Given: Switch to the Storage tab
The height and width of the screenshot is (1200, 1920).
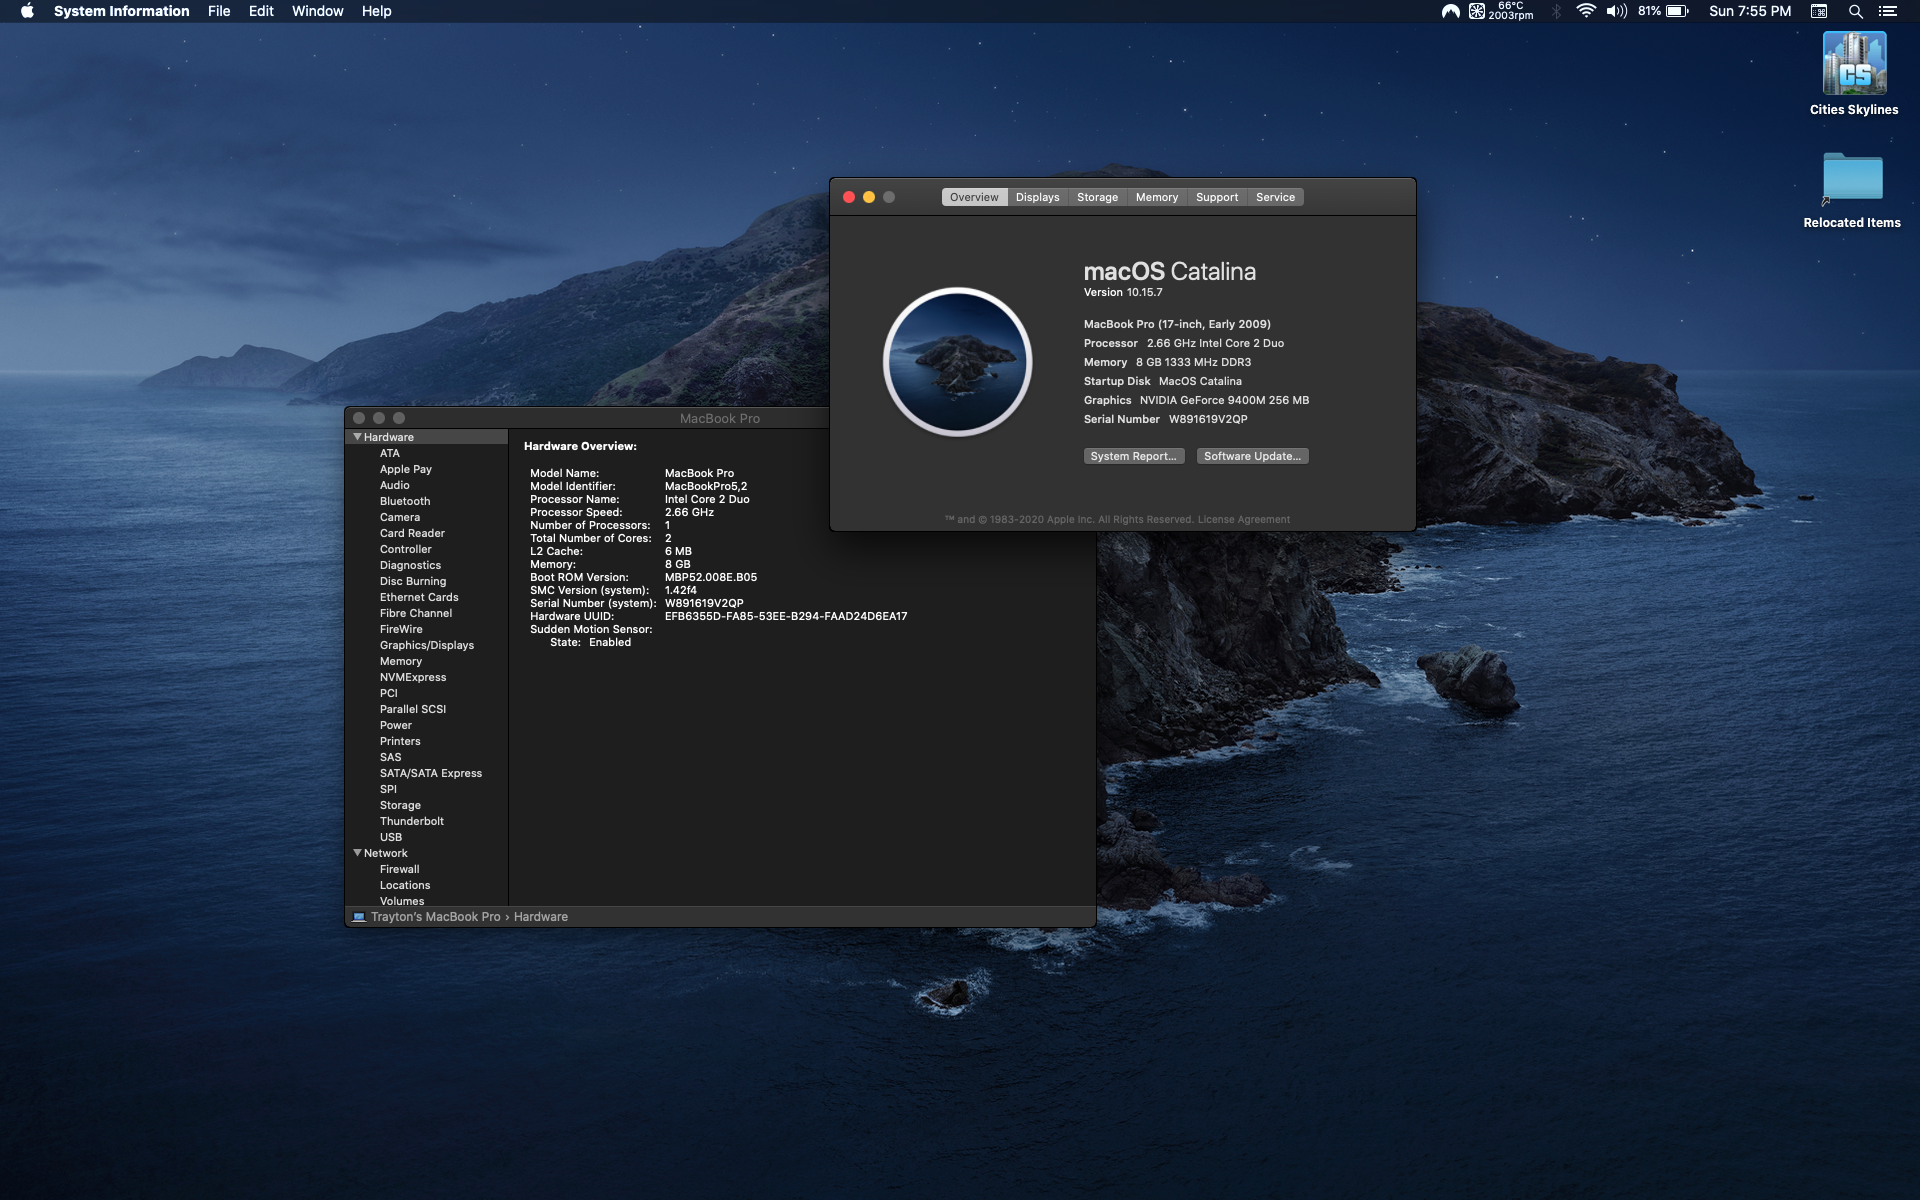Looking at the screenshot, I should tap(1097, 197).
